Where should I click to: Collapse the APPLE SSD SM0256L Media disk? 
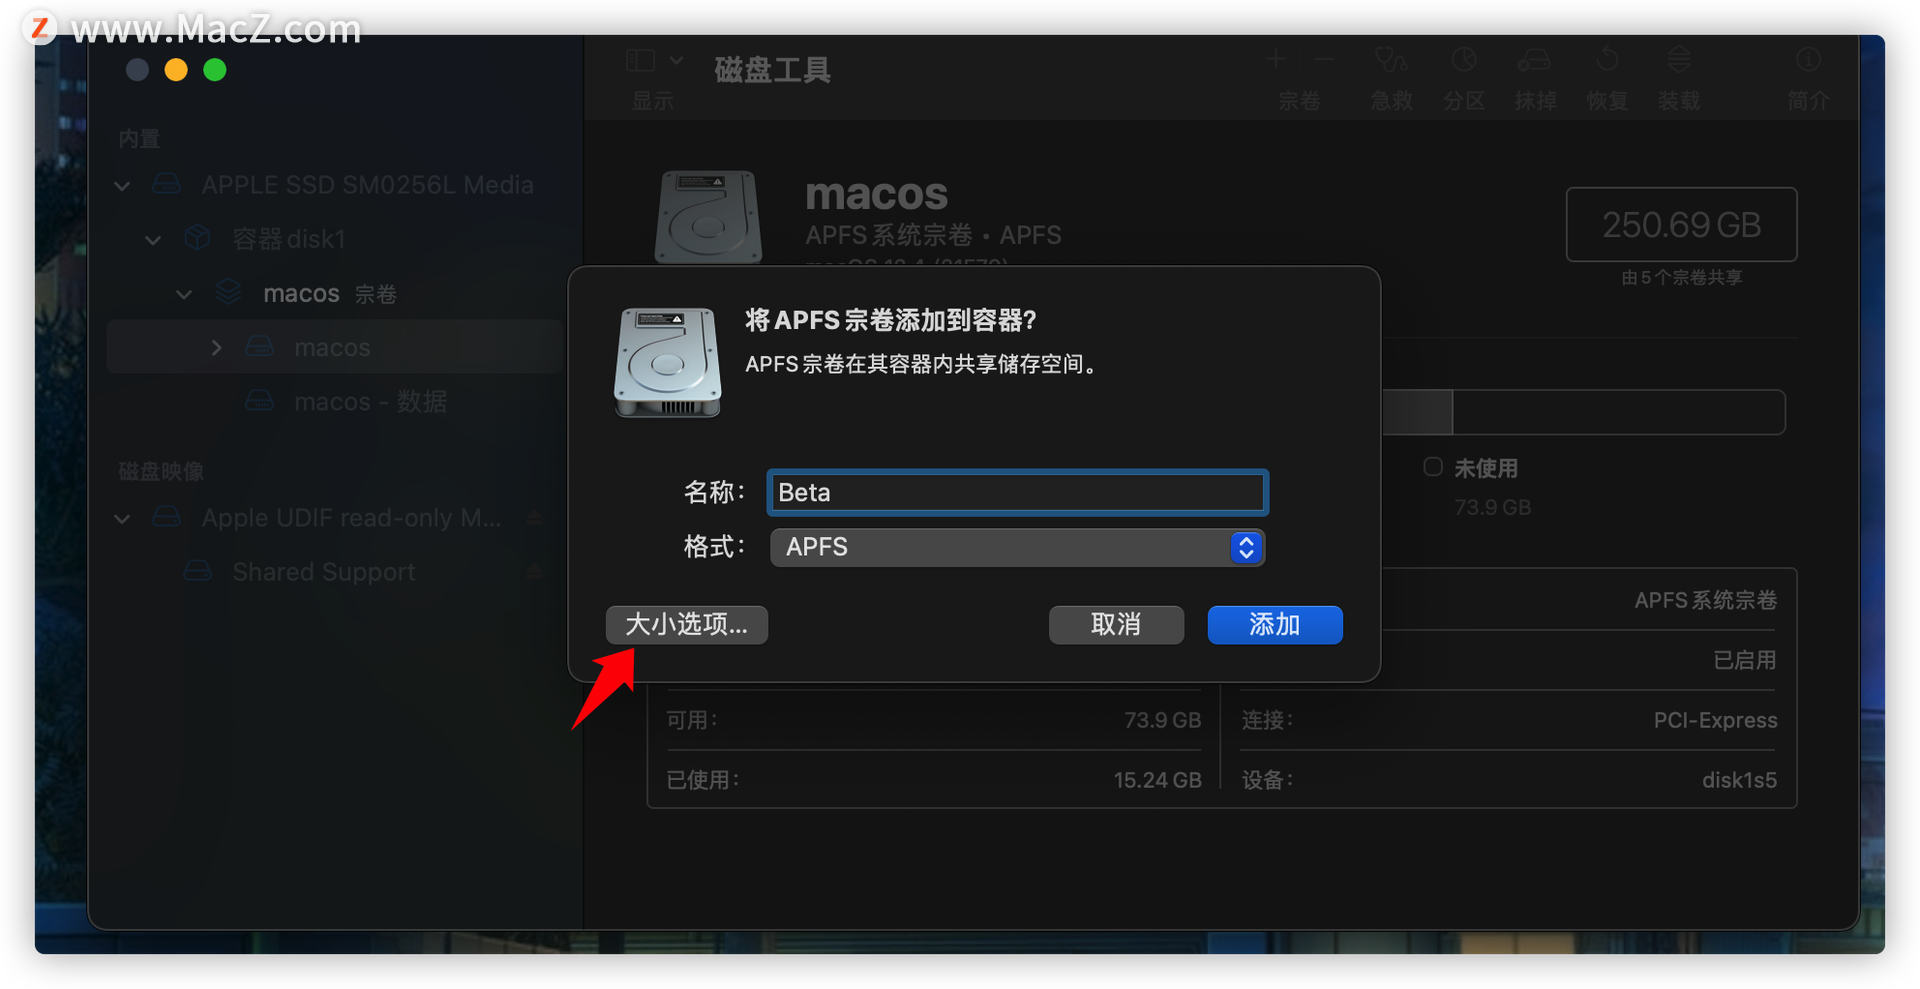(x=122, y=186)
